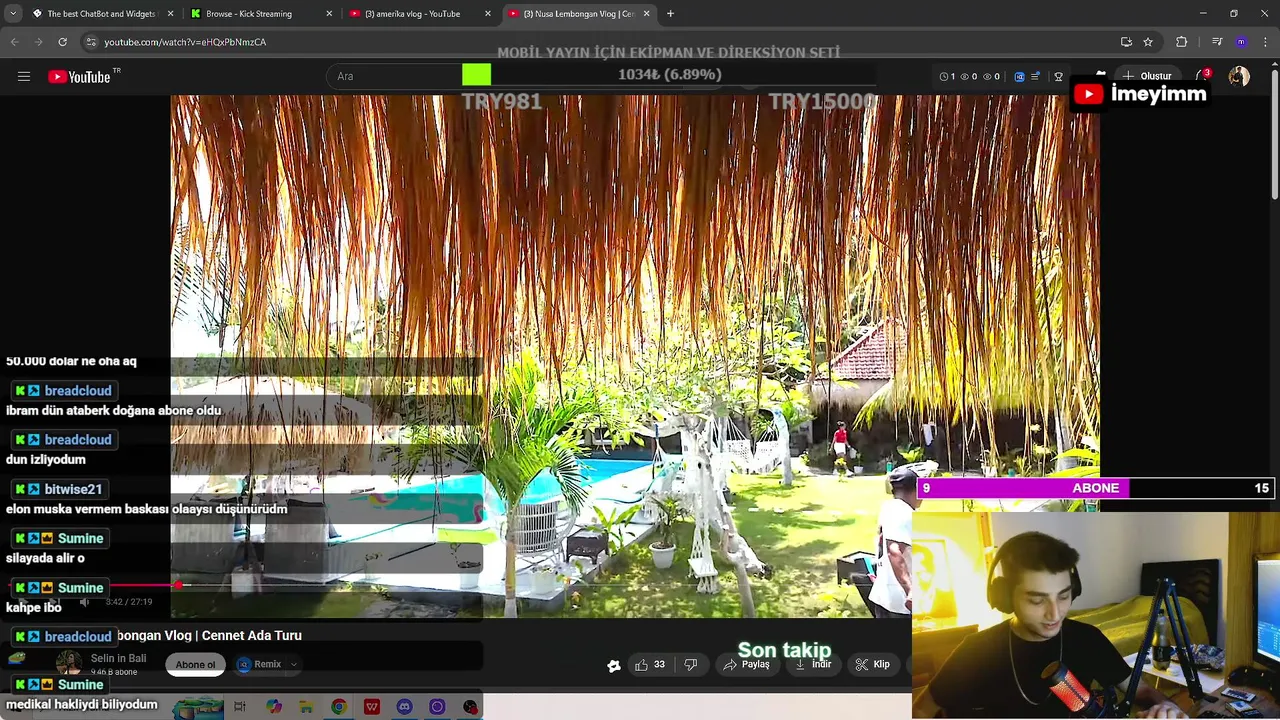Open the YouTube hamburger guide menu
Viewport: 1280px width, 720px height.
pyautogui.click(x=24, y=77)
